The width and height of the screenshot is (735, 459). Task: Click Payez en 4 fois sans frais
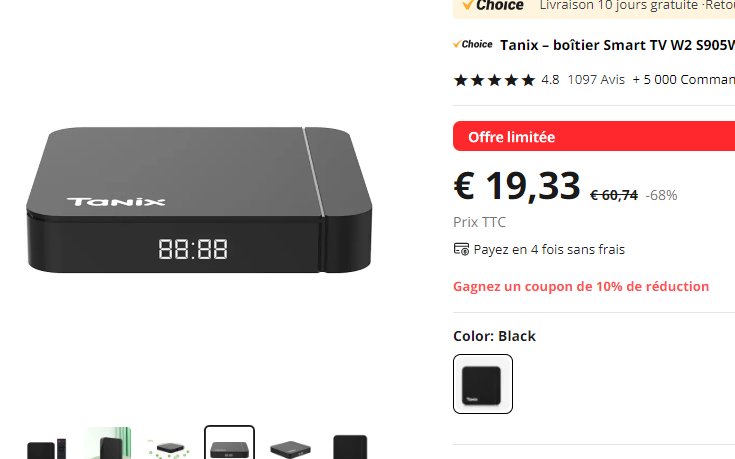coord(549,249)
